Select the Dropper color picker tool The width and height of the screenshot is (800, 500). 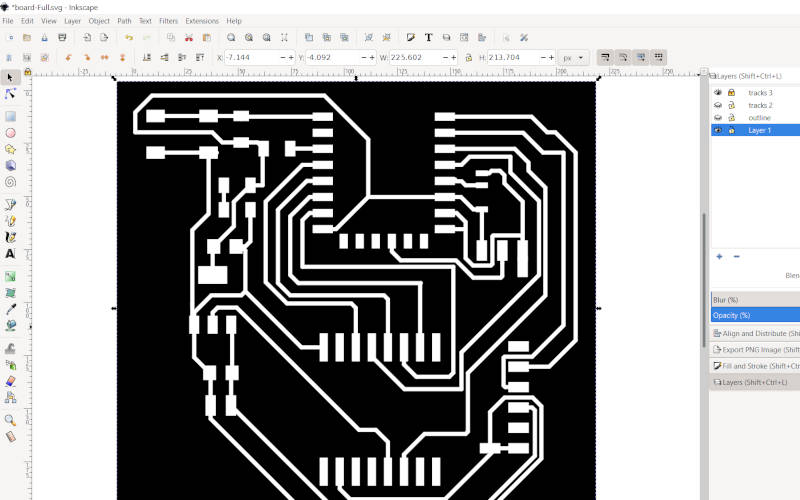pyautogui.click(x=10, y=309)
